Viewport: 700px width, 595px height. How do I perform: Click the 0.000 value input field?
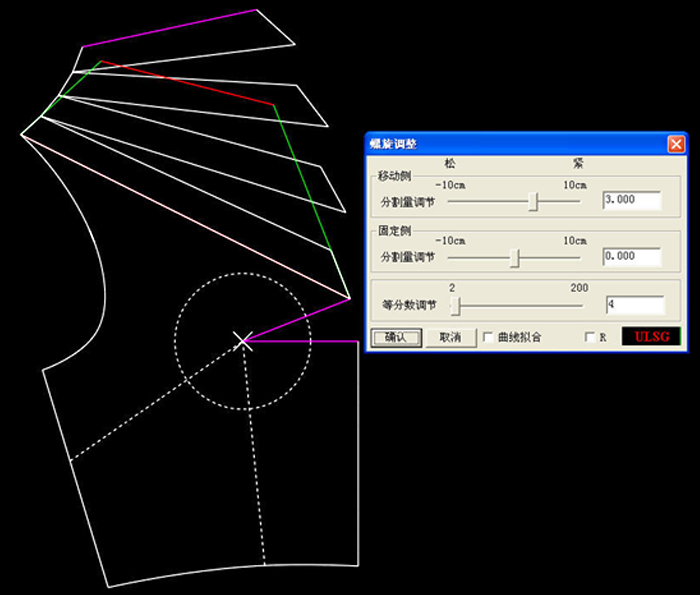(632, 257)
